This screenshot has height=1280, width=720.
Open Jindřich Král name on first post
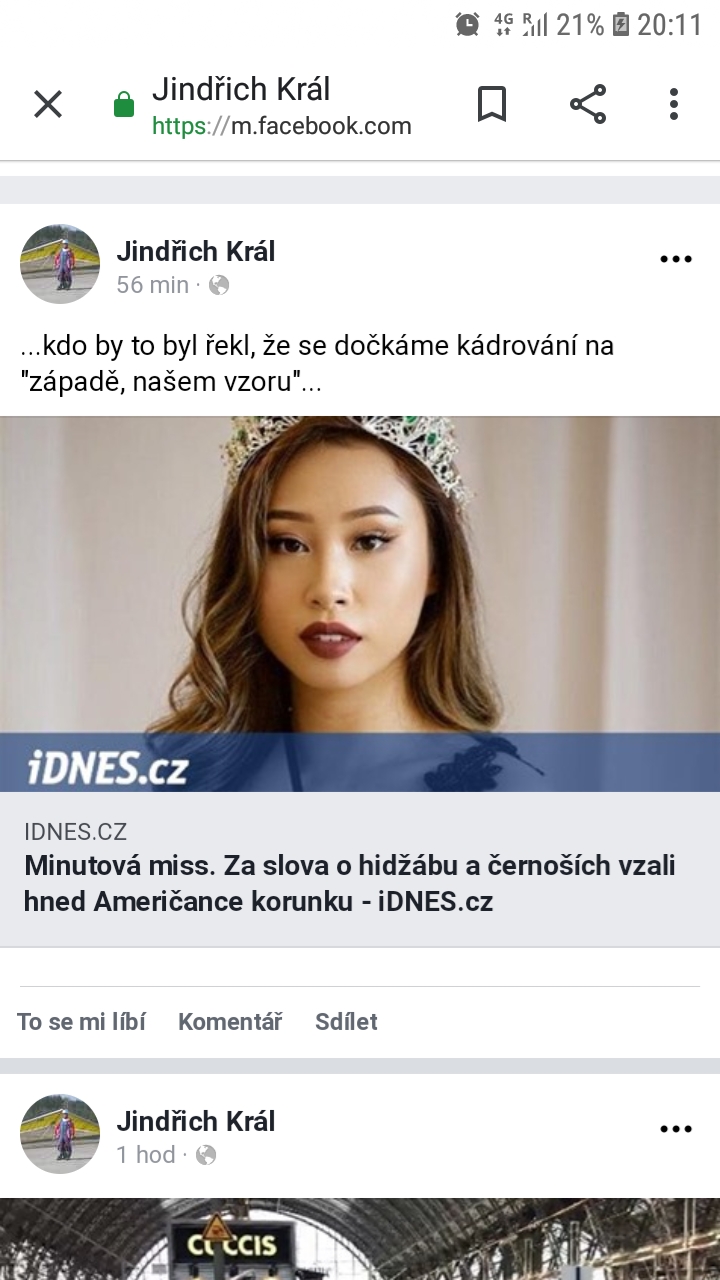click(x=196, y=251)
